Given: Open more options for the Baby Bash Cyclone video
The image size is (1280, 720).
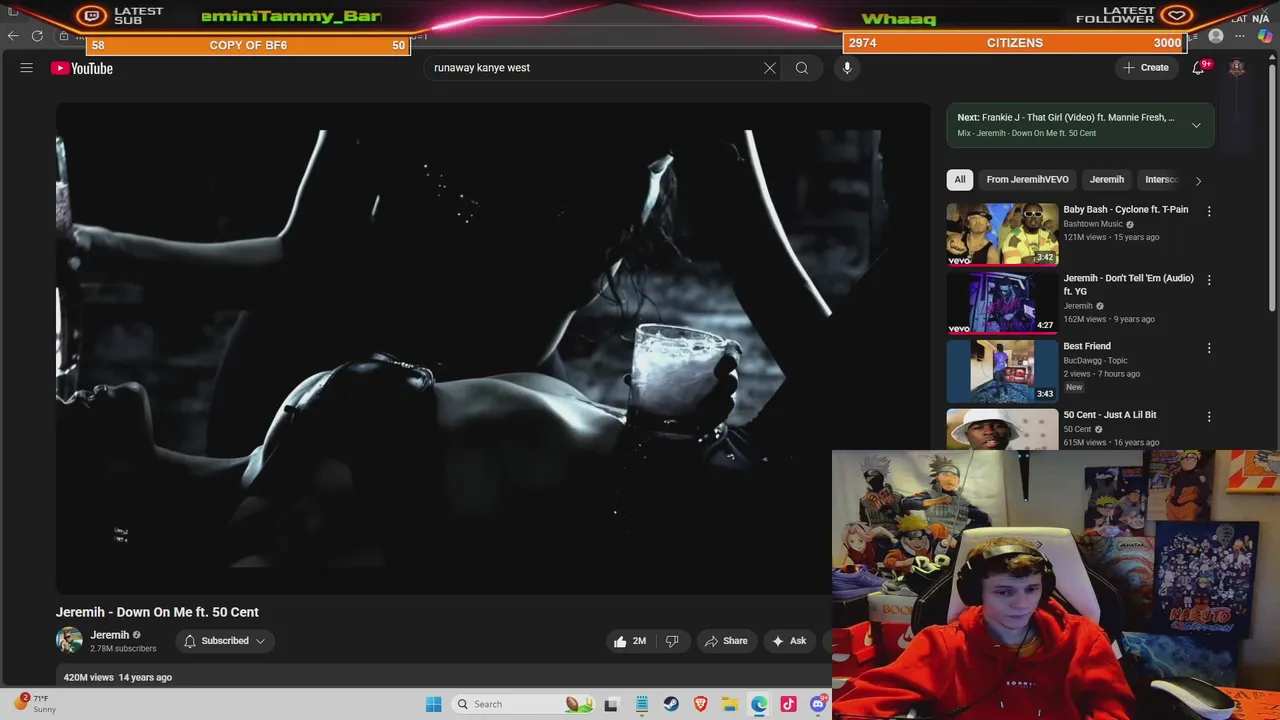Looking at the screenshot, I should pos(1209,211).
